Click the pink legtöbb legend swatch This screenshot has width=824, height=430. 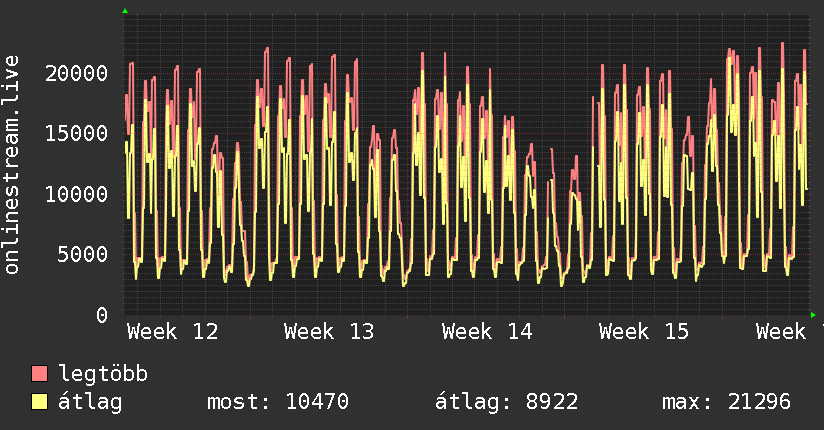(x=39, y=373)
